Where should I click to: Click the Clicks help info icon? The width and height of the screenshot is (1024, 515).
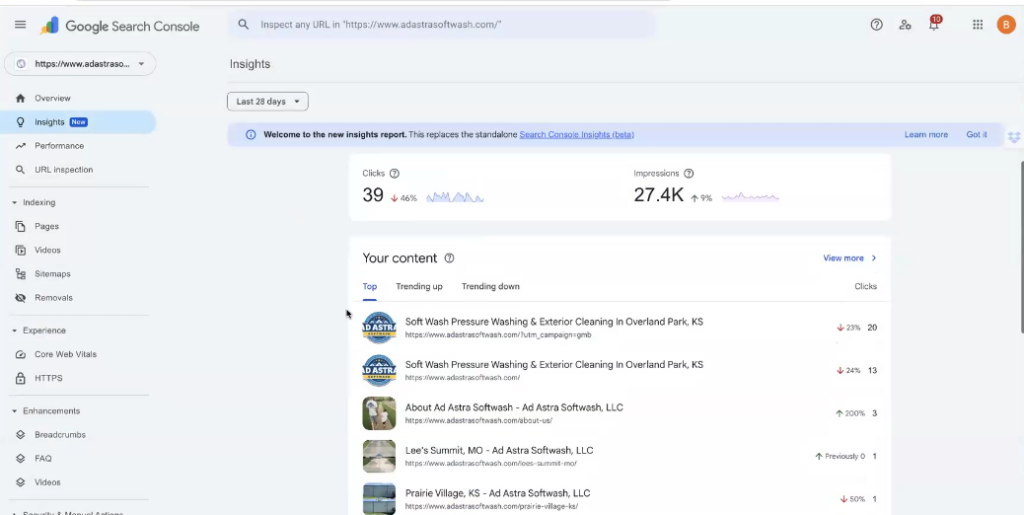[394, 173]
